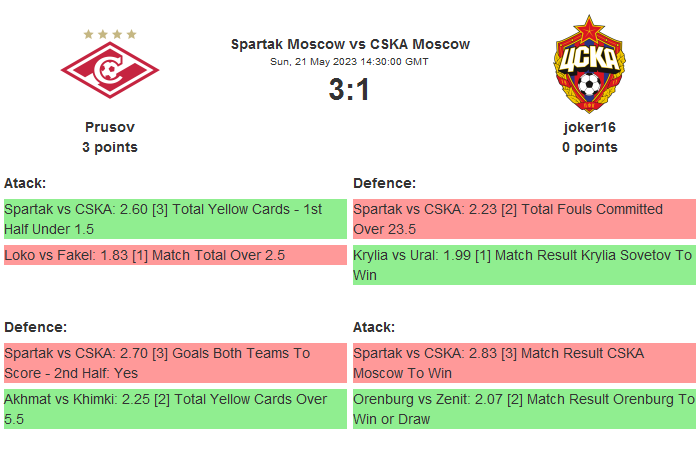Click the CSKA Moscow club crest
Viewport: 700px width, 460px height.
coord(590,65)
